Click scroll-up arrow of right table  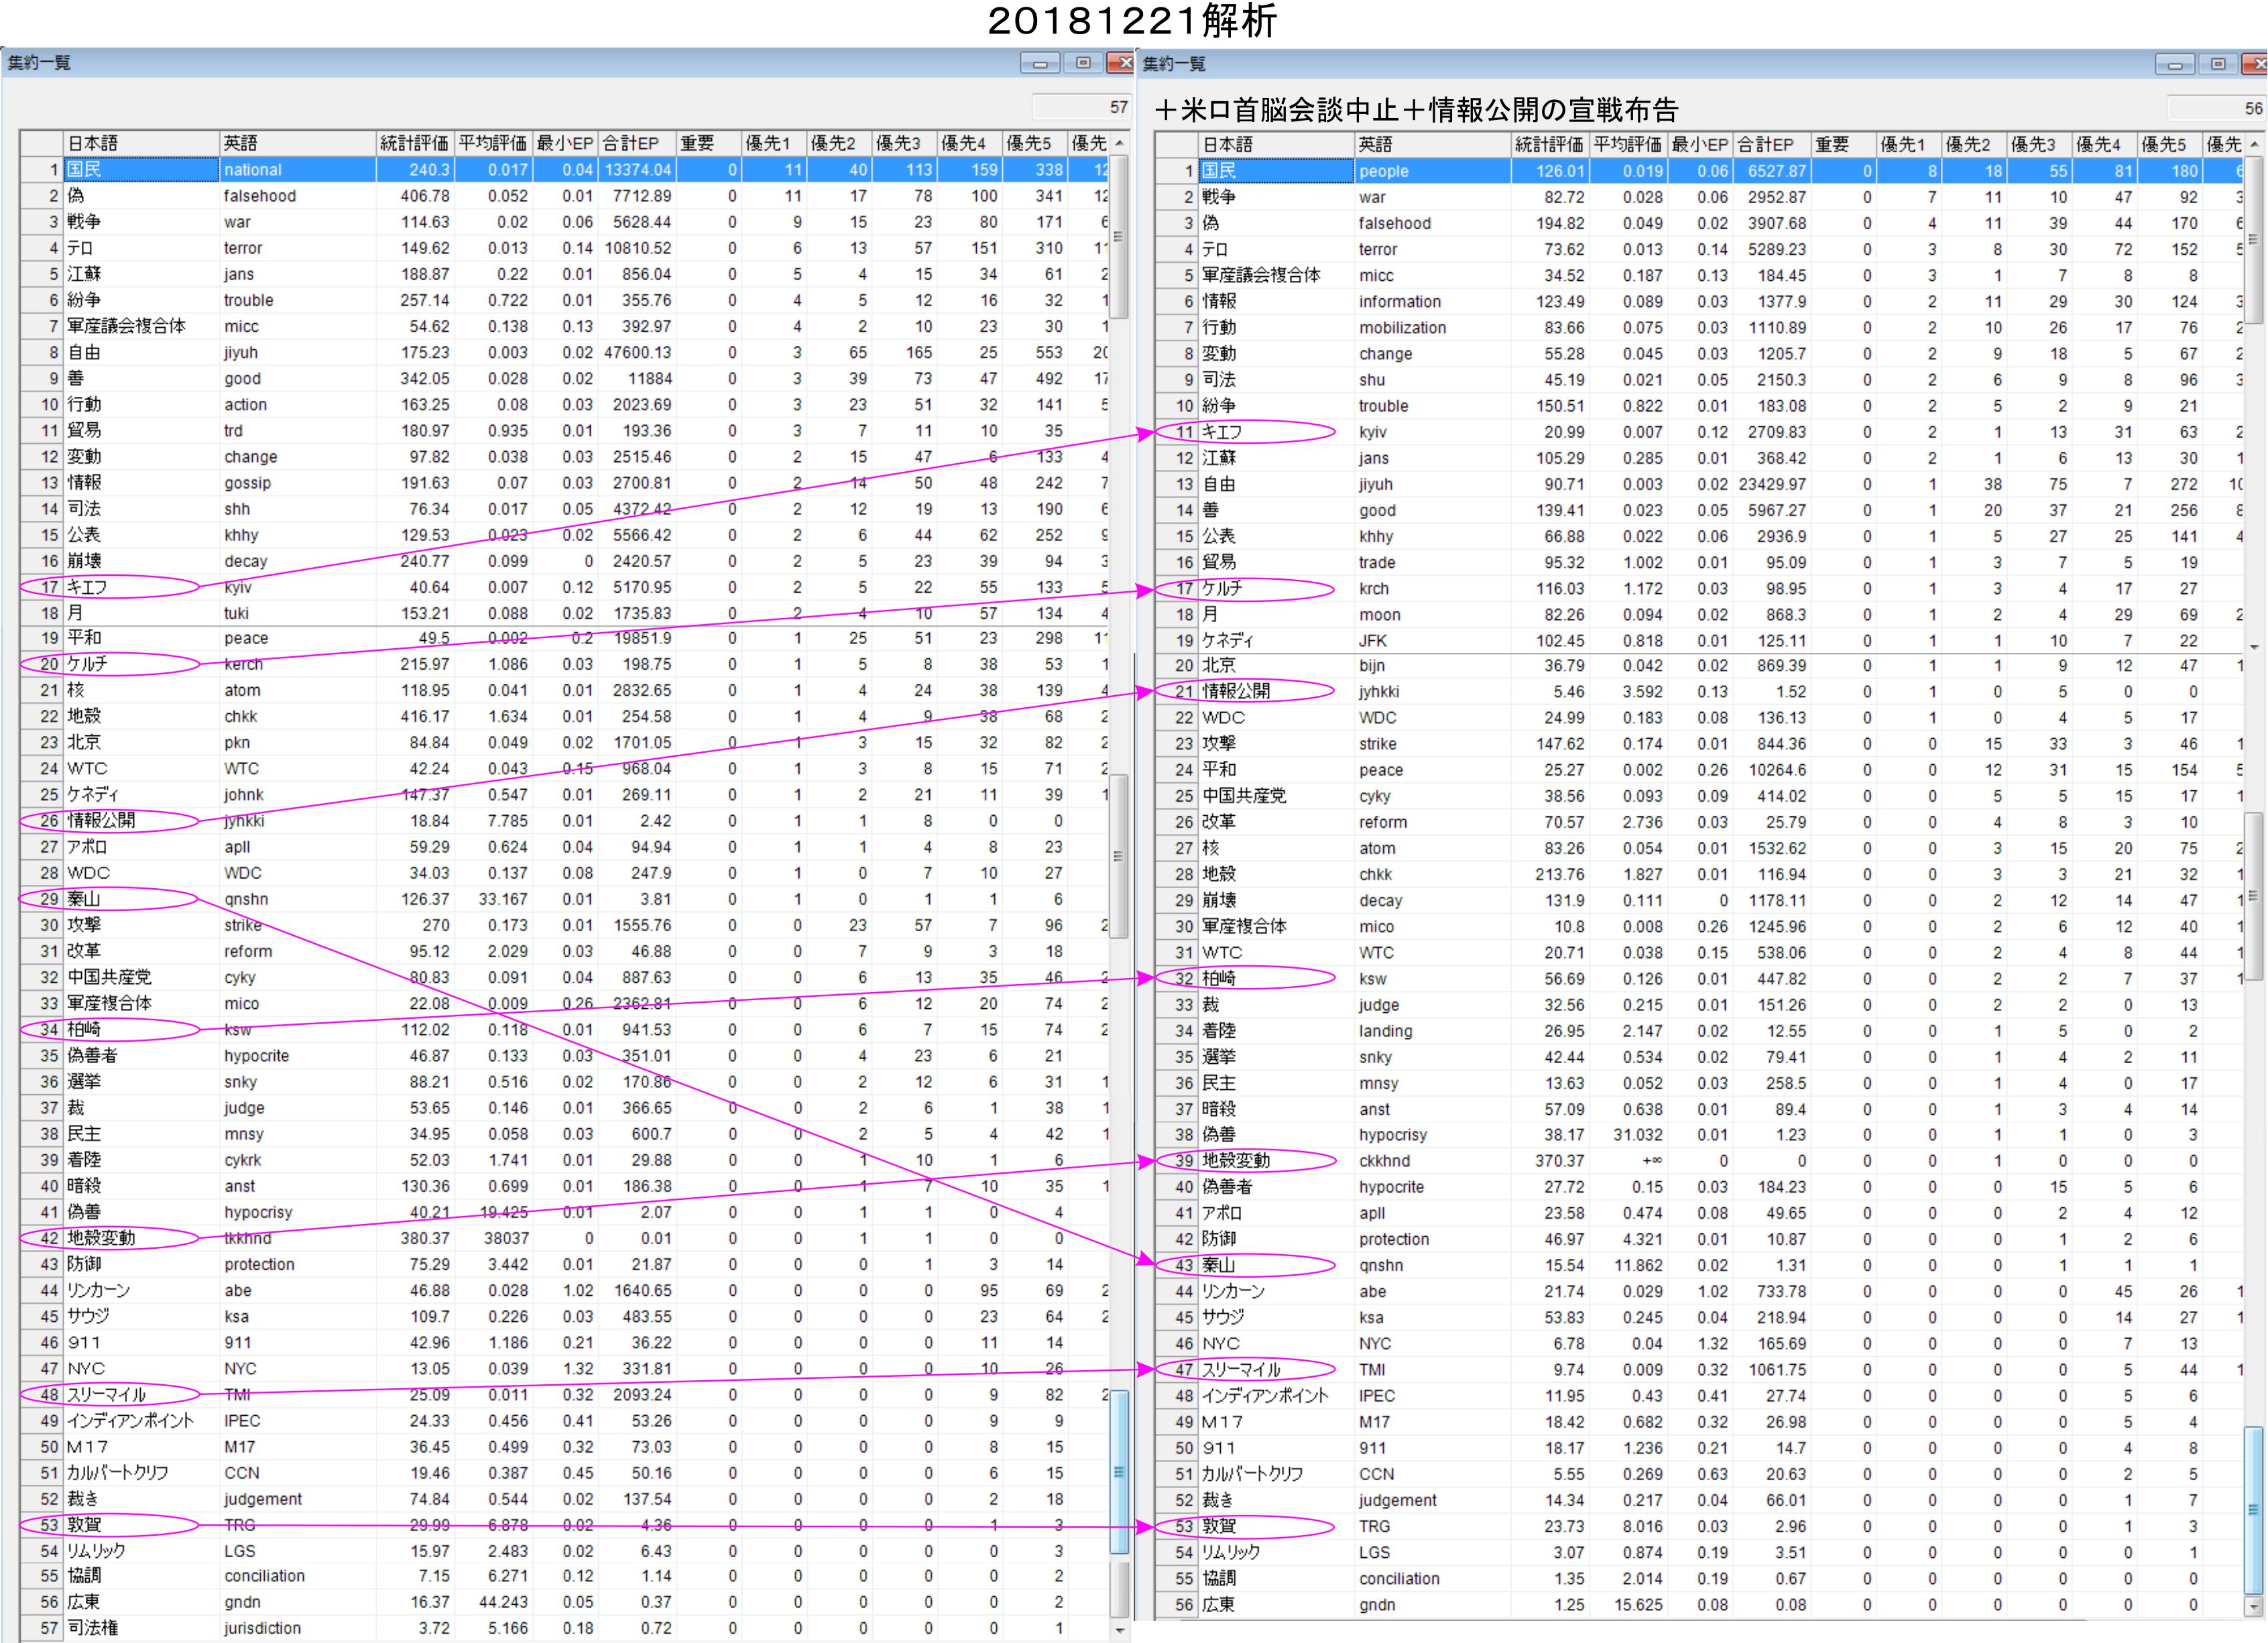pos(2254,145)
